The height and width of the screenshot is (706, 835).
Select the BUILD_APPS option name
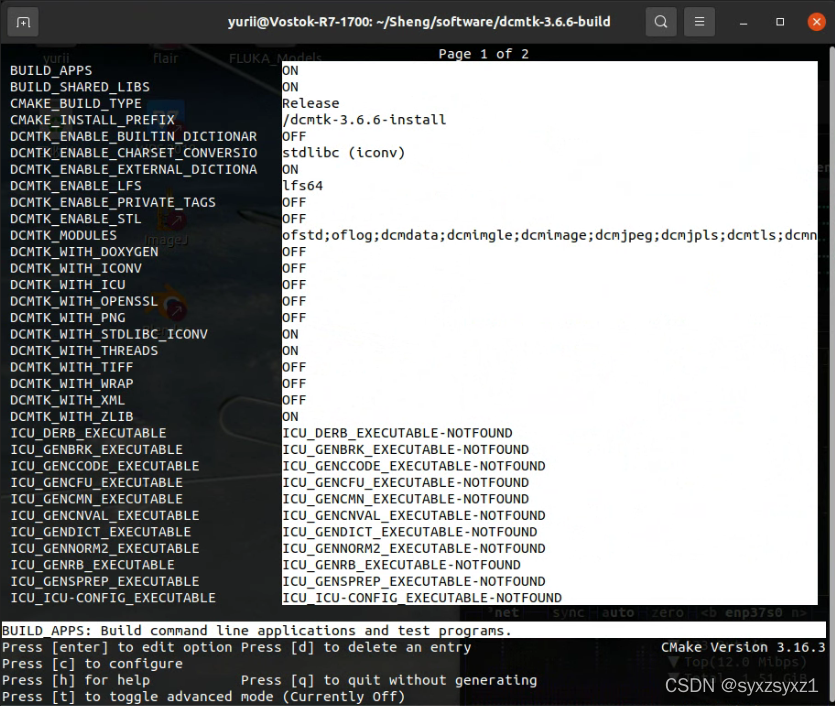(x=51, y=70)
